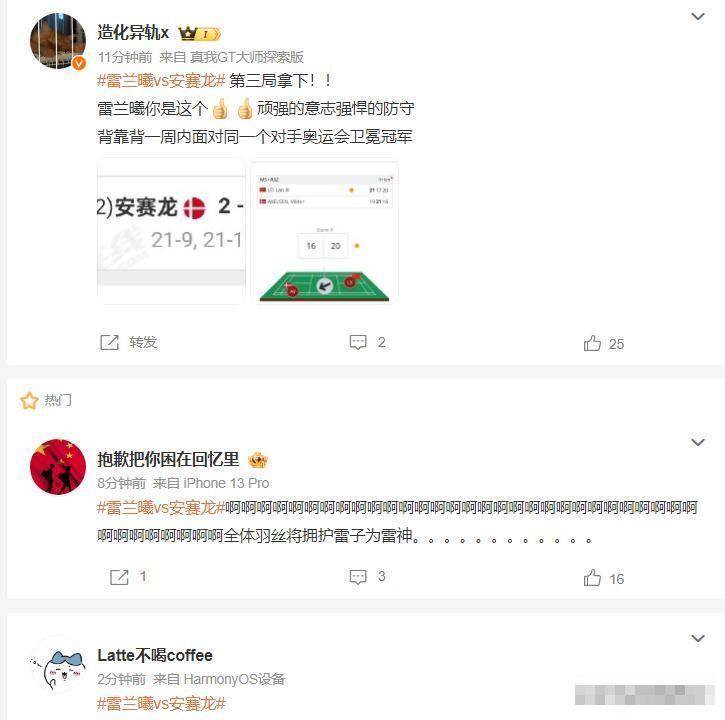Image resolution: width=725 pixels, height=720 pixels.
Task: Click the crown badge beside 抱歉把你困在回忆里
Action: point(258,460)
